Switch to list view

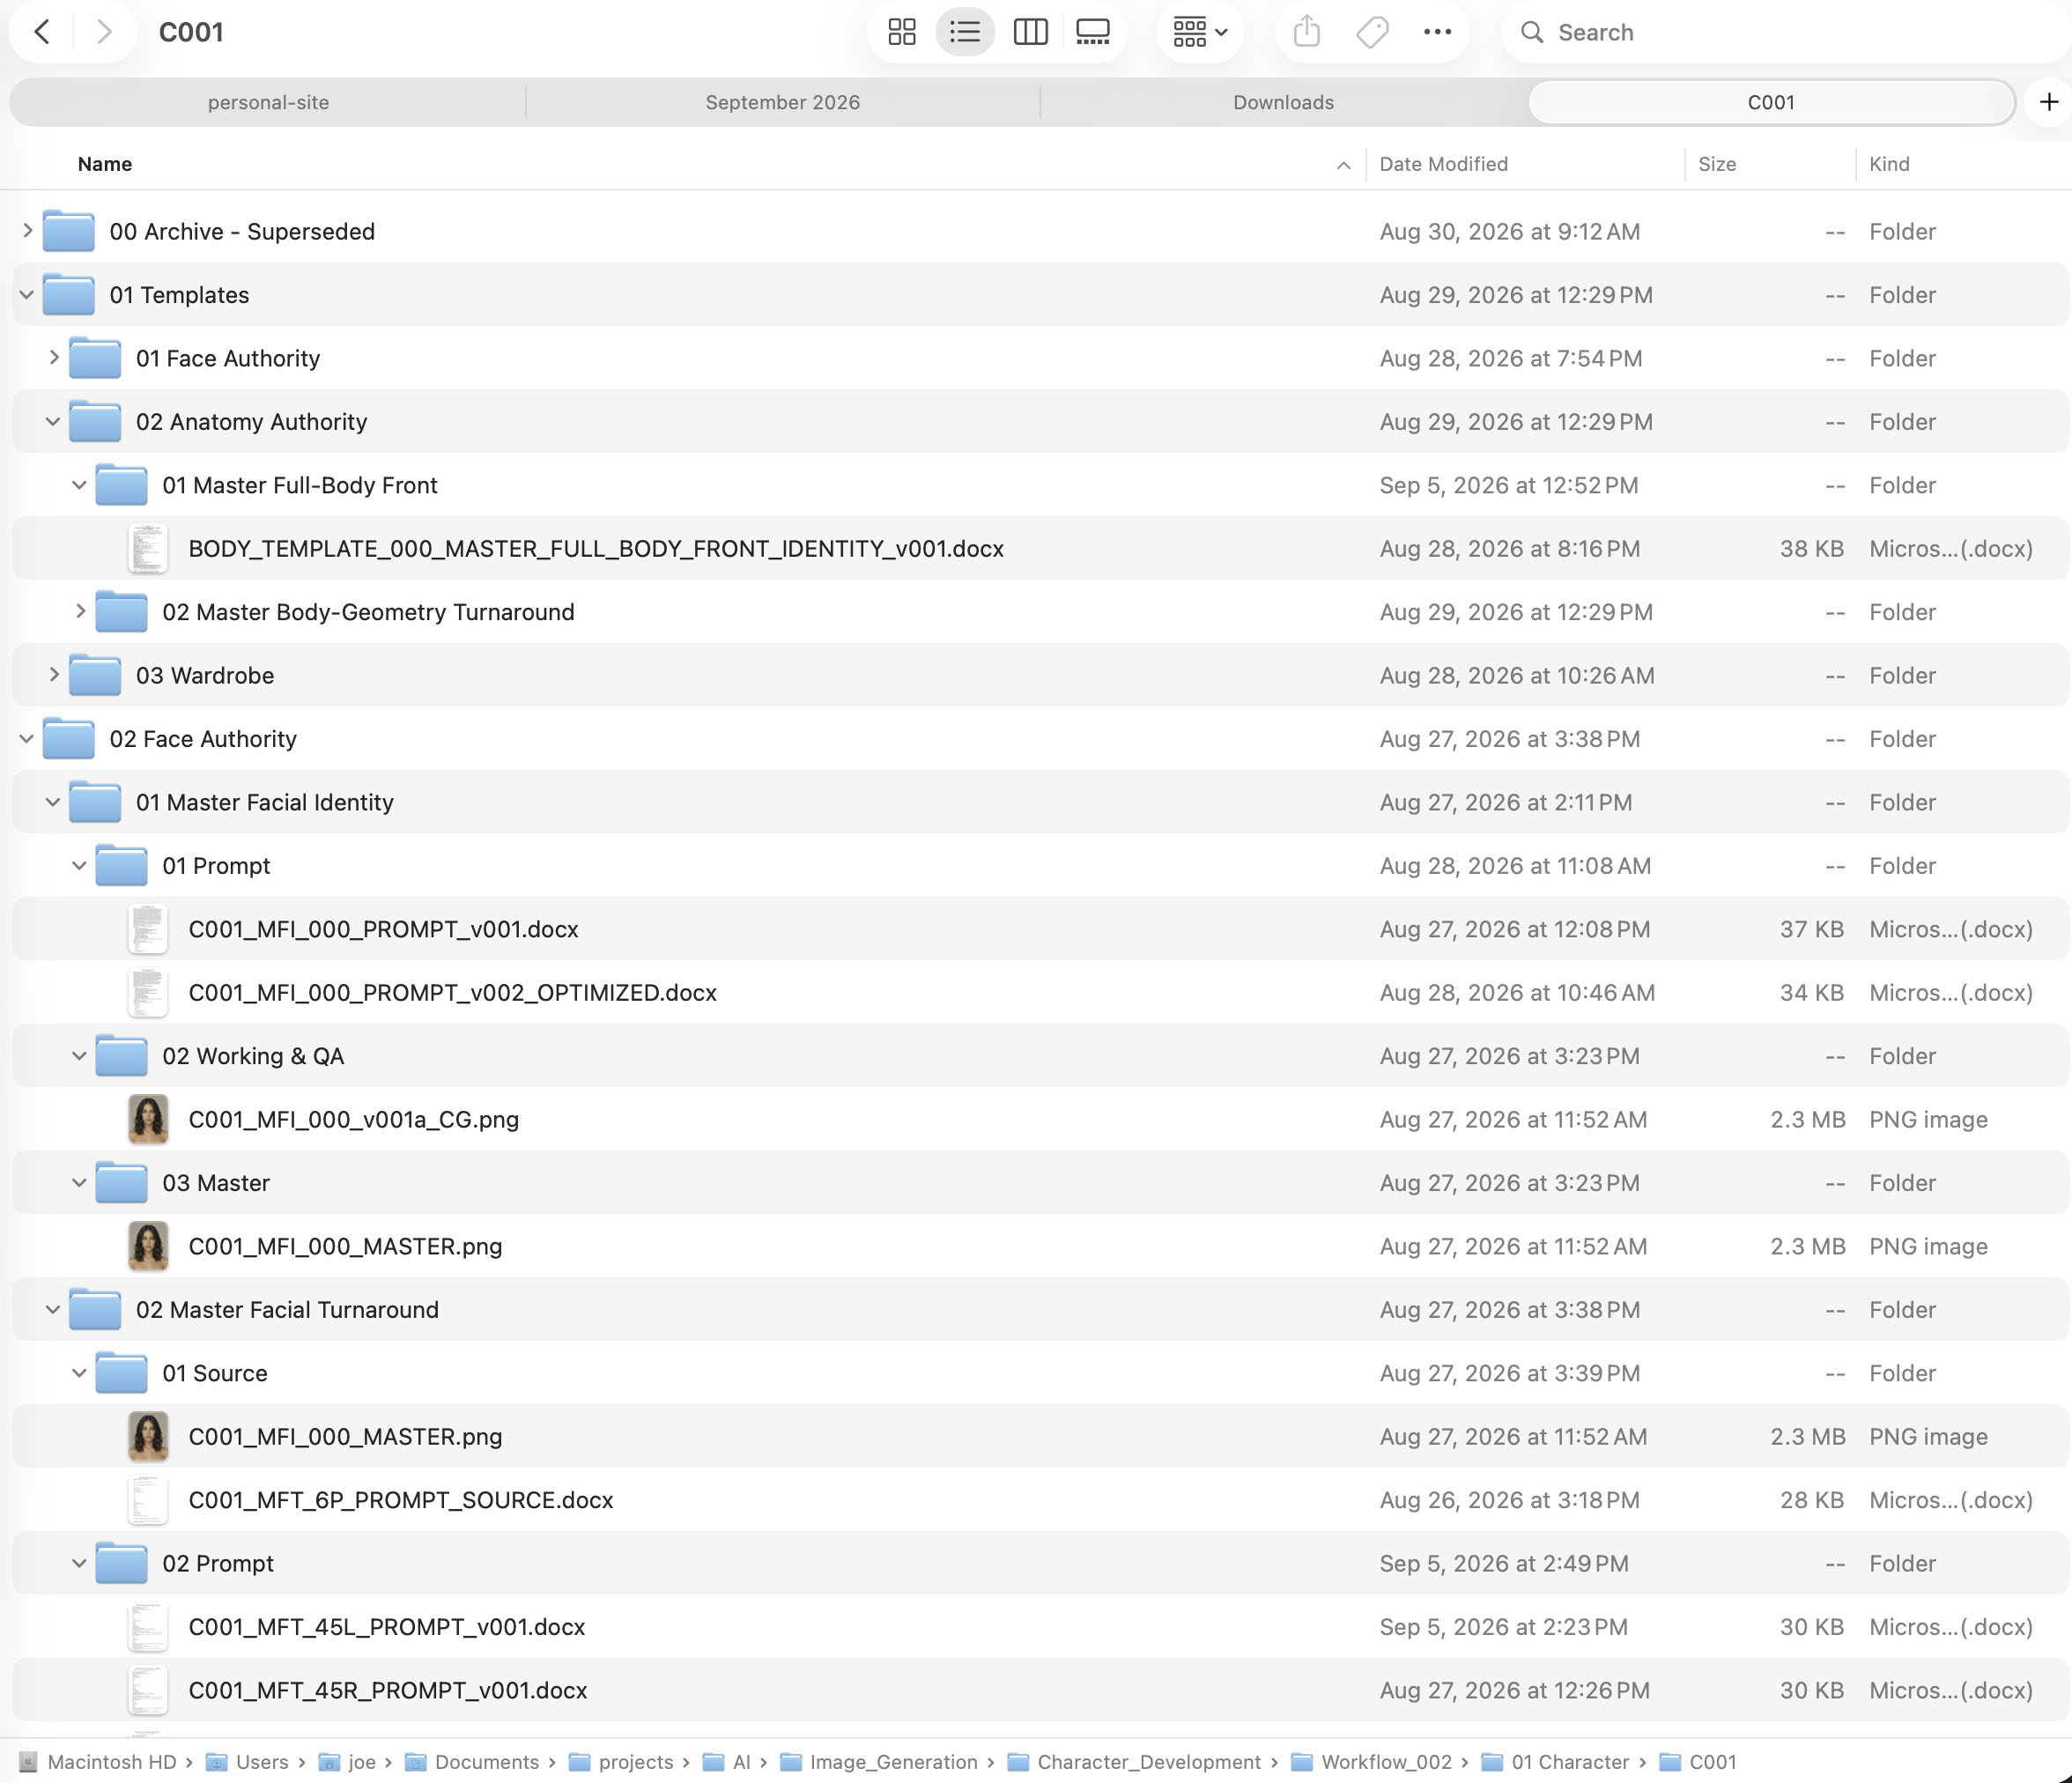965,32
